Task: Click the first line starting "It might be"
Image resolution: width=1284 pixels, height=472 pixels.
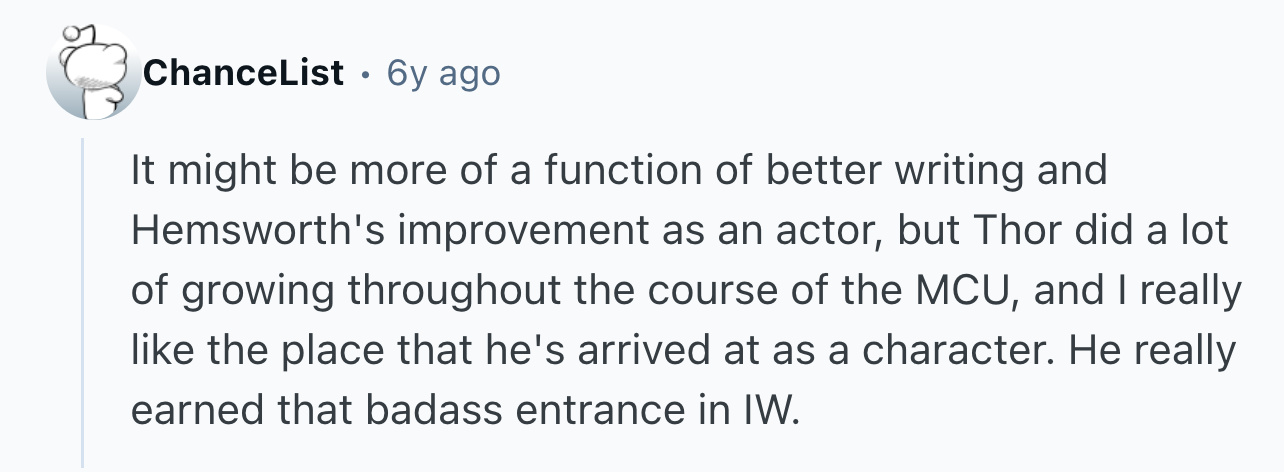Action: [619, 171]
